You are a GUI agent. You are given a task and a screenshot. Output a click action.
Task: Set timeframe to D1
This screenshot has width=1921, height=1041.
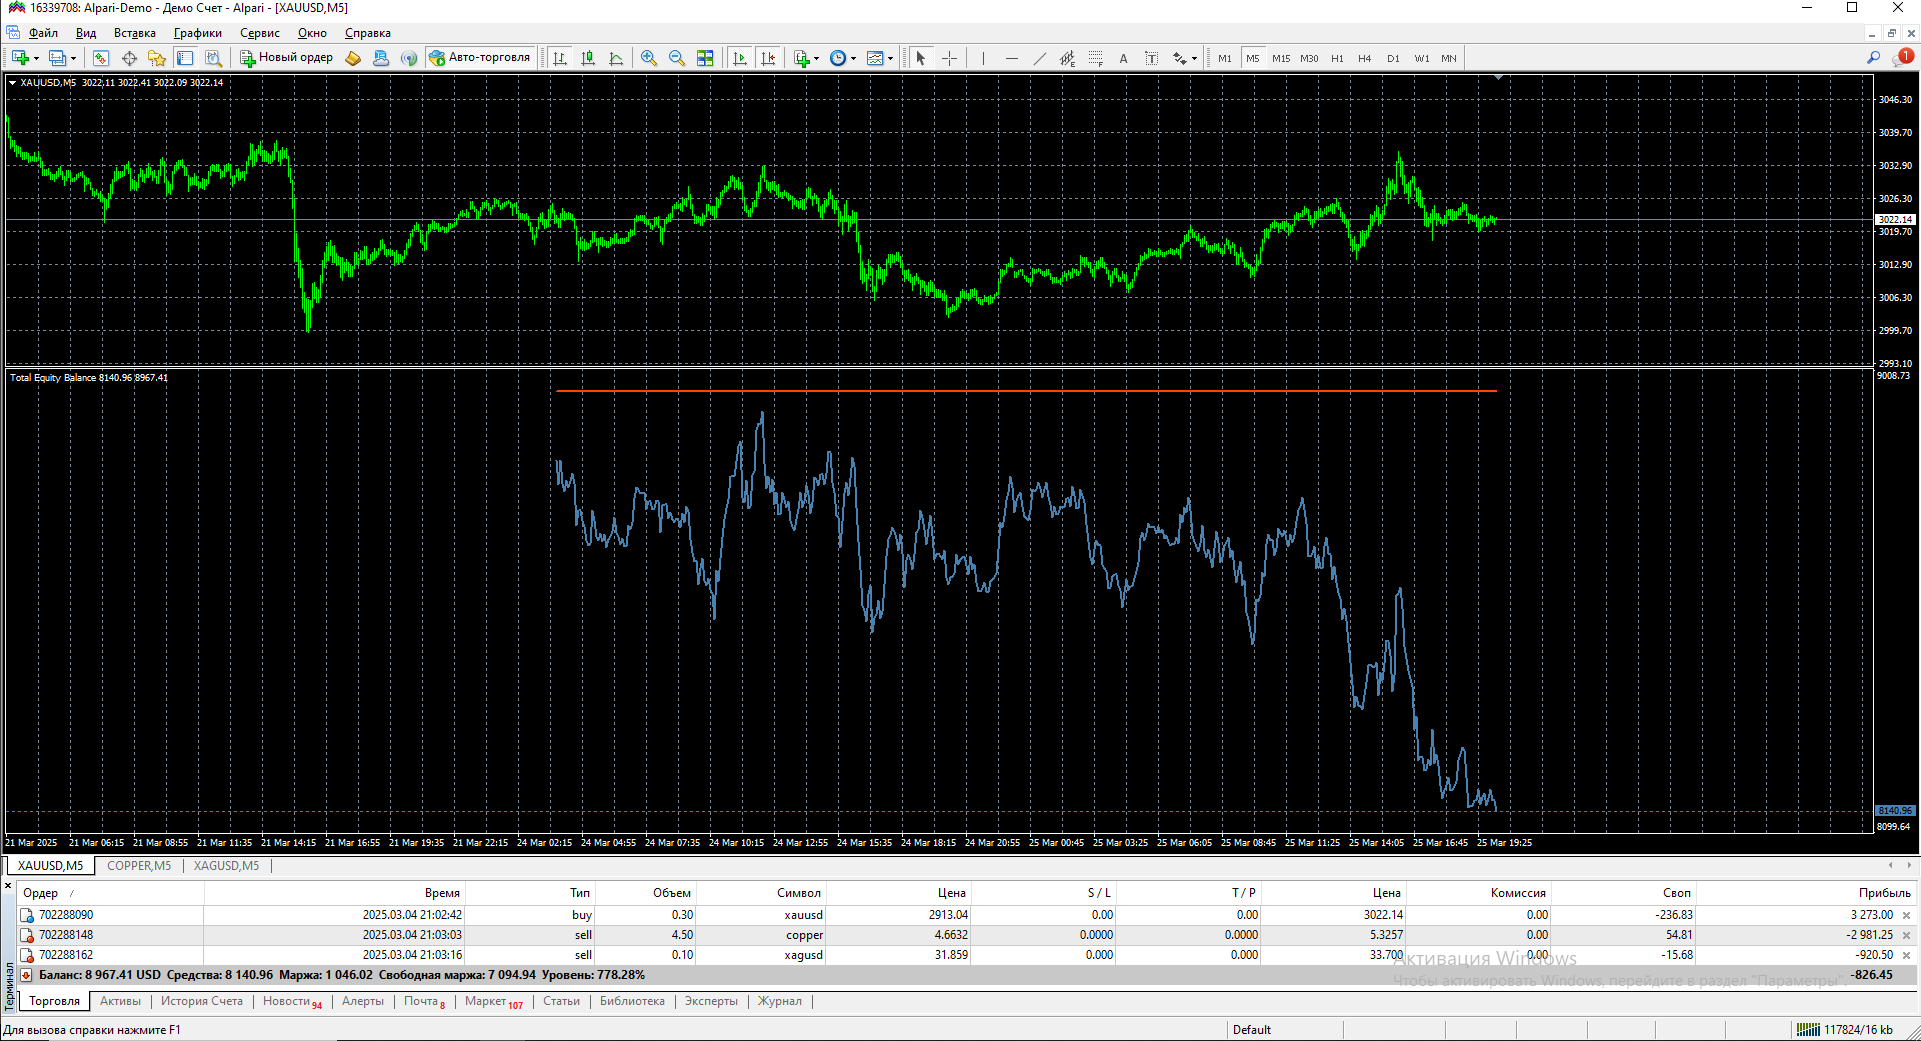(x=1393, y=58)
